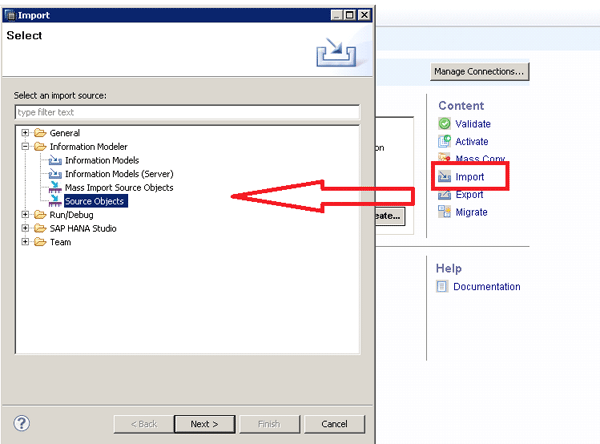This screenshot has width=600, height=444.
Task: Select Information Models tree item
Action: [102, 160]
